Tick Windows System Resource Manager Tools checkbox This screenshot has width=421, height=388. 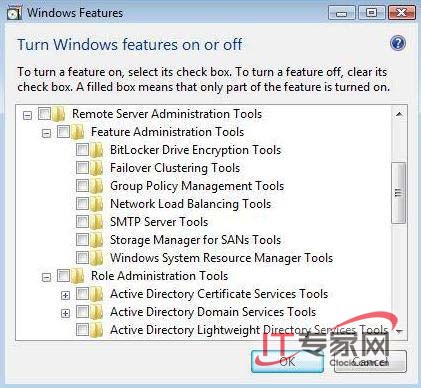click(x=82, y=257)
